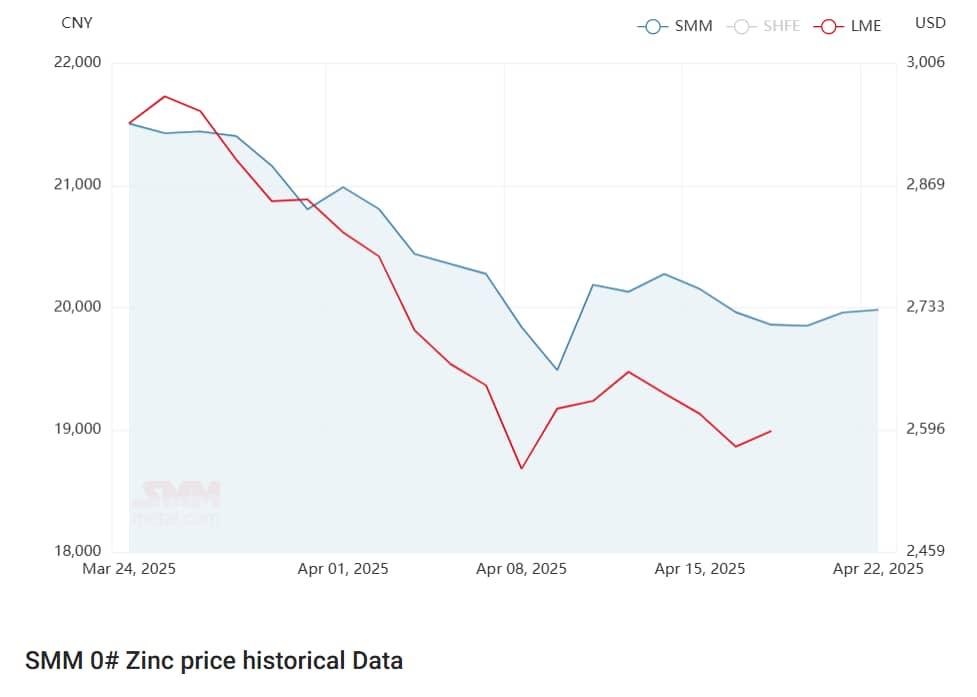Select the Apr 08, 2025 axis label
Viewport: 977px width, 697px height.
(521, 569)
